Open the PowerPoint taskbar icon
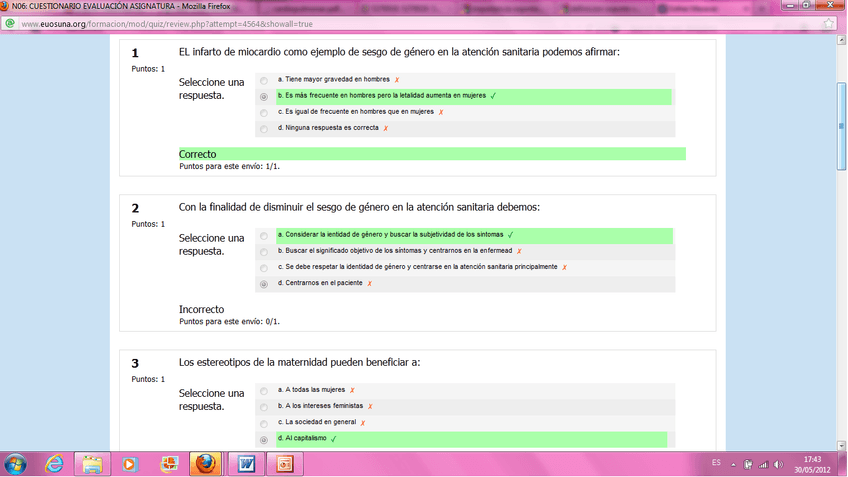The image size is (848, 477). click(284, 464)
